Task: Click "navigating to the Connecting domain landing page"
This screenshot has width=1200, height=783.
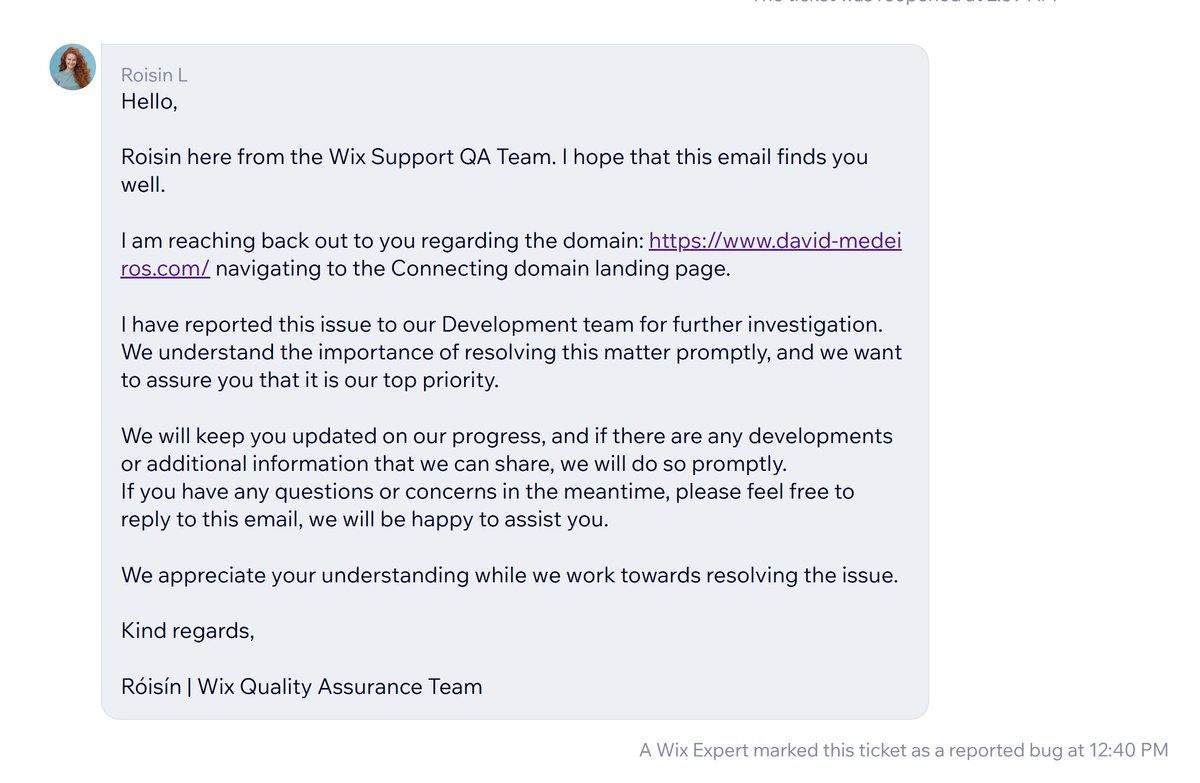Action: (473, 269)
